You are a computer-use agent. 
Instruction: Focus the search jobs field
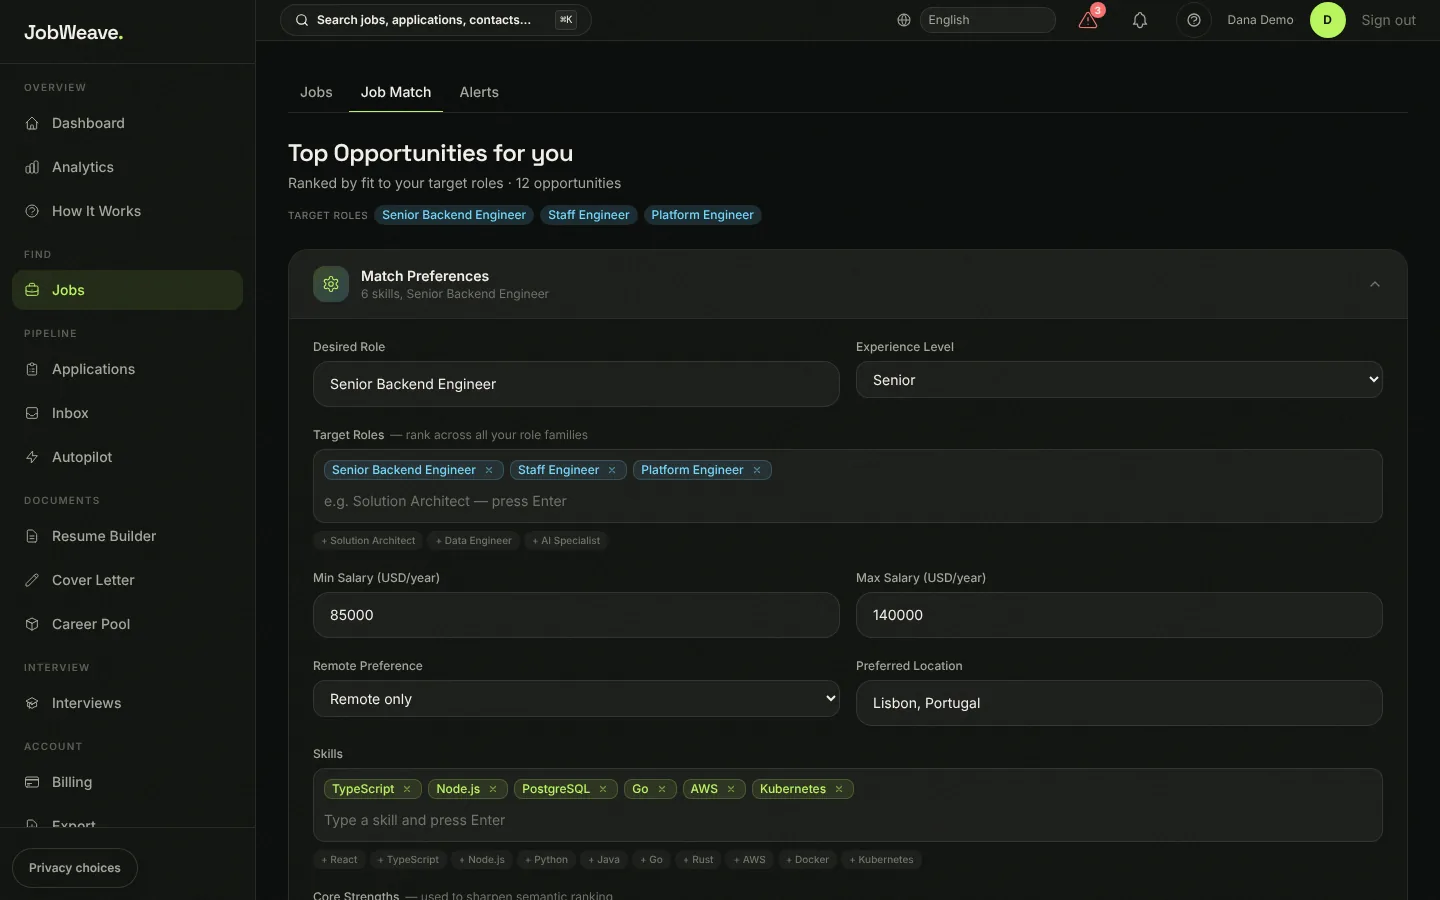(x=436, y=20)
